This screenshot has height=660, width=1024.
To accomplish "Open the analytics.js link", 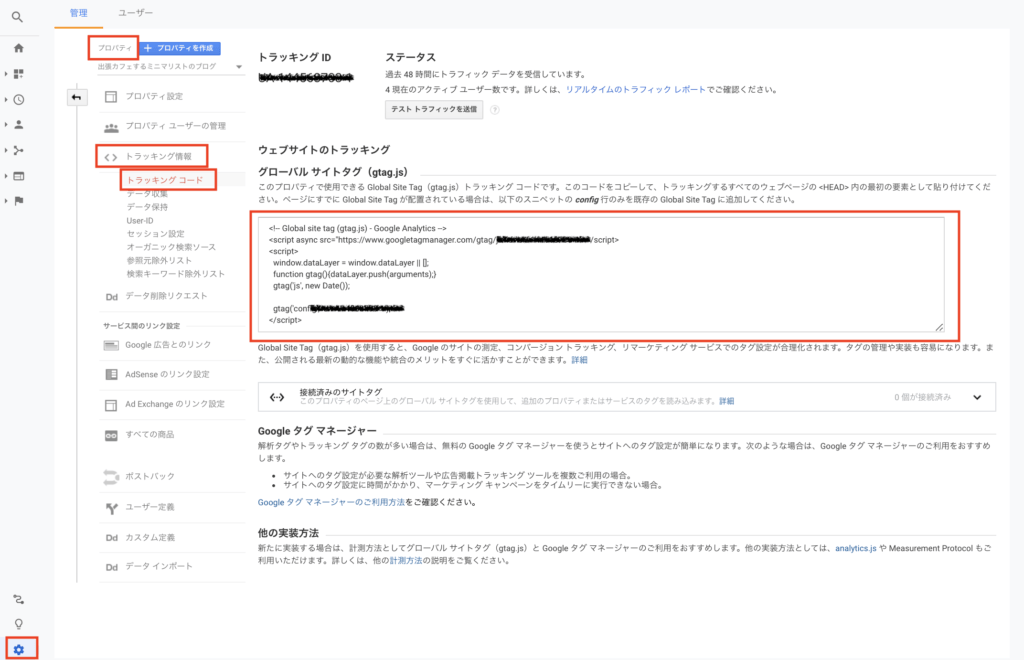I will pos(856,548).
